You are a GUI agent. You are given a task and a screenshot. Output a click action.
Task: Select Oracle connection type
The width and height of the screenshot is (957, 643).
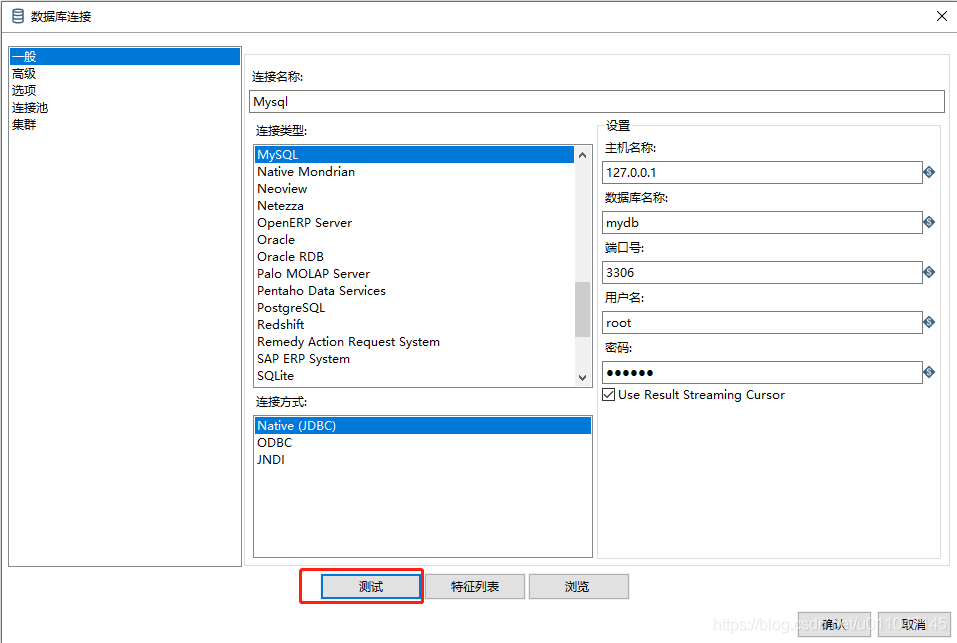tap(414, 240)
